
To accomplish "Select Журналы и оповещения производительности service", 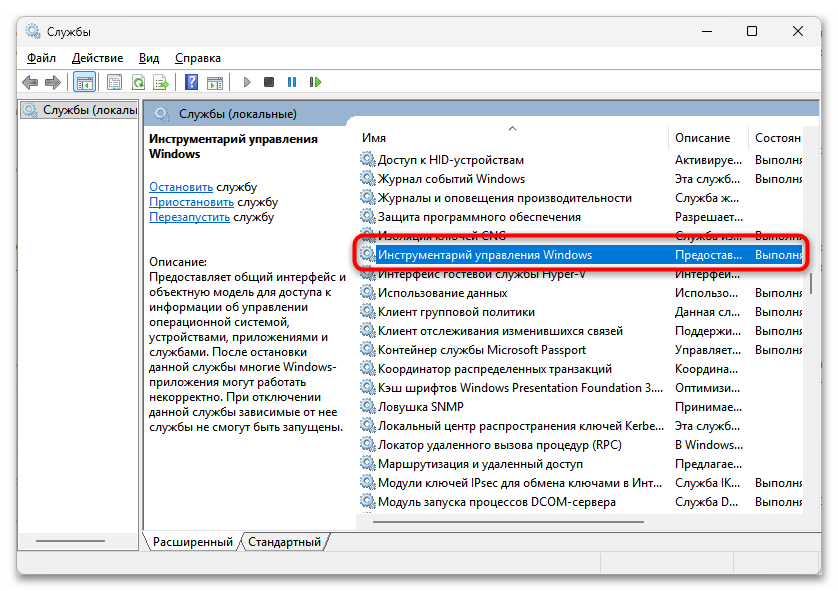I will 580,198.
